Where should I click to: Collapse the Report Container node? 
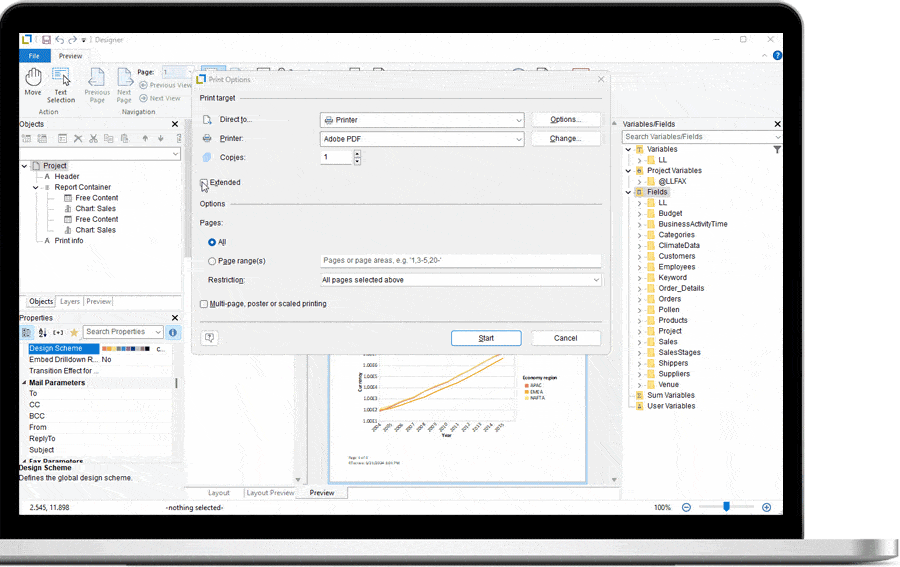click(x=36, y=188)
